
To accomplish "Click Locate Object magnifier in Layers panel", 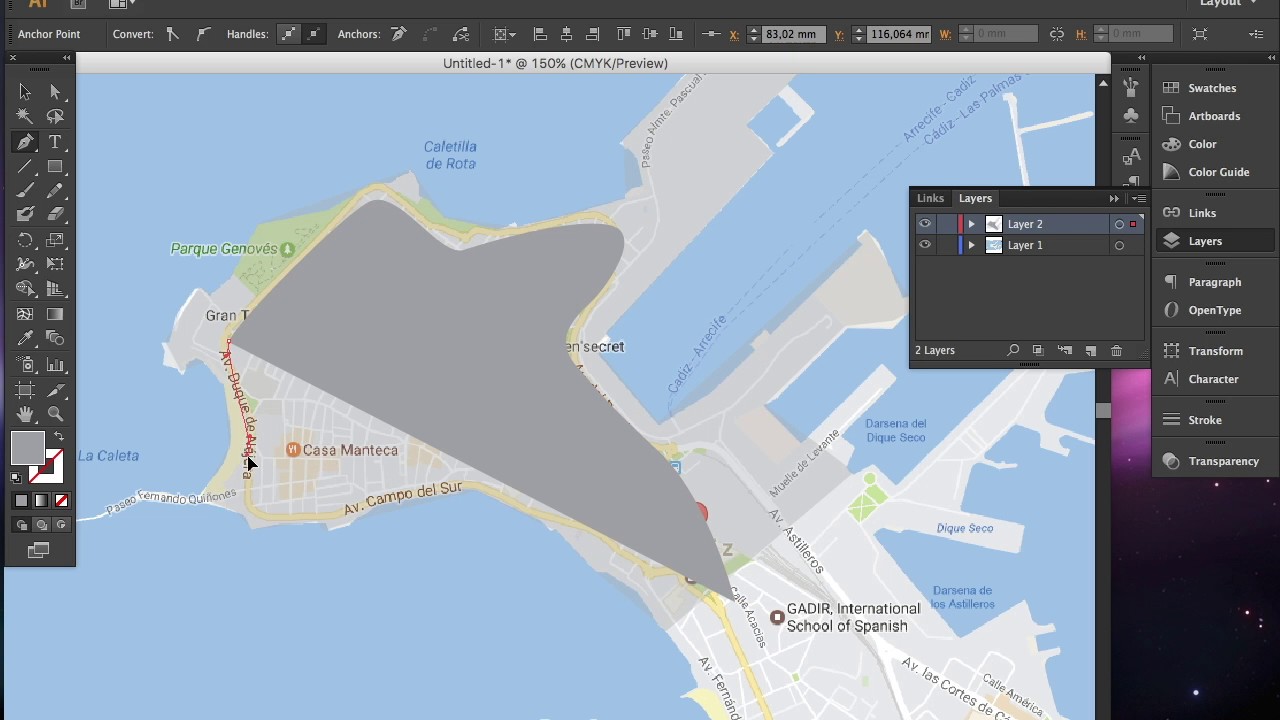I will [x=1013, y=351].
